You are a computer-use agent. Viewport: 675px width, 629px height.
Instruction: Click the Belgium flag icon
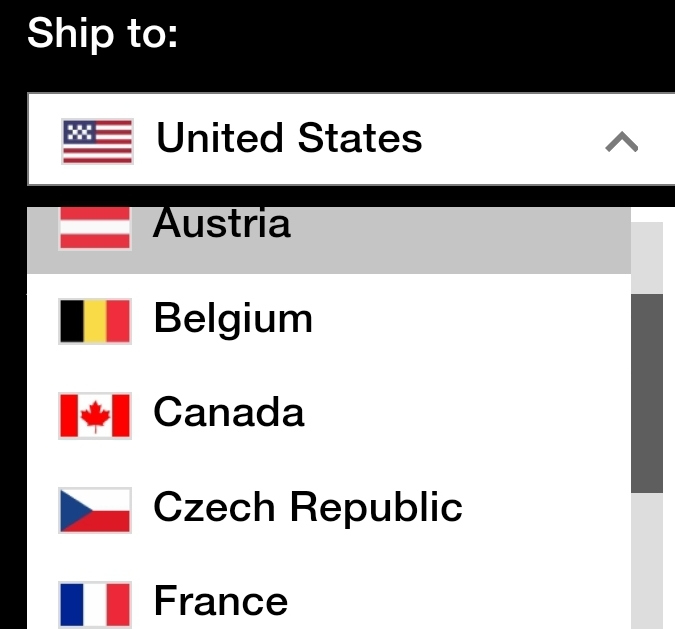click(x=95, y=321)
